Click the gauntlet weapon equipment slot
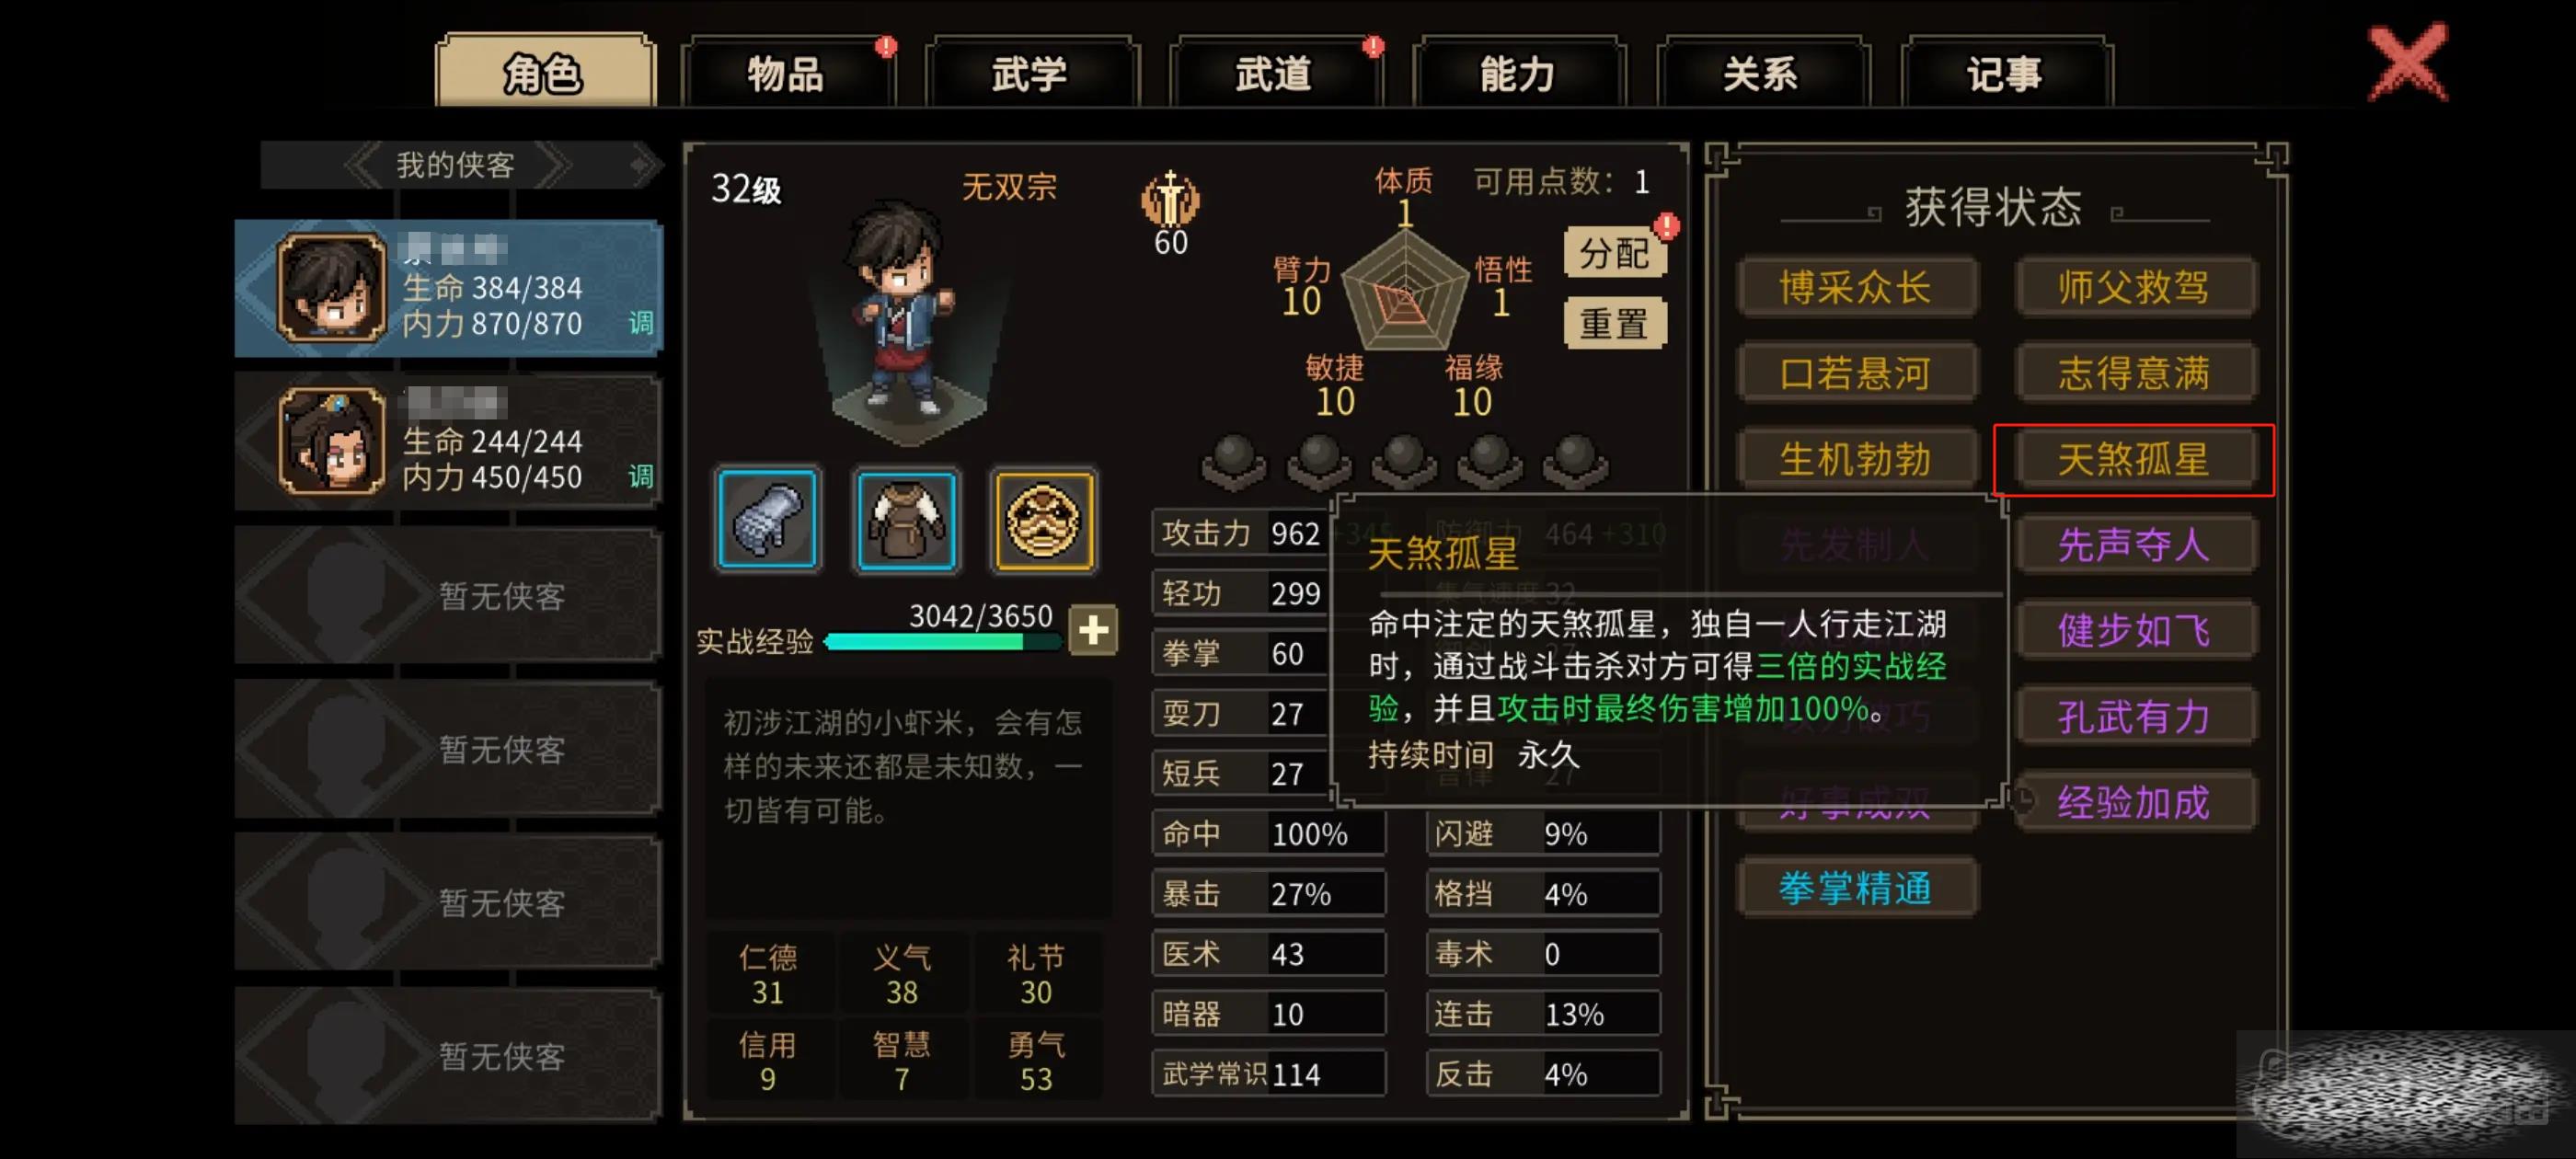 767,519
